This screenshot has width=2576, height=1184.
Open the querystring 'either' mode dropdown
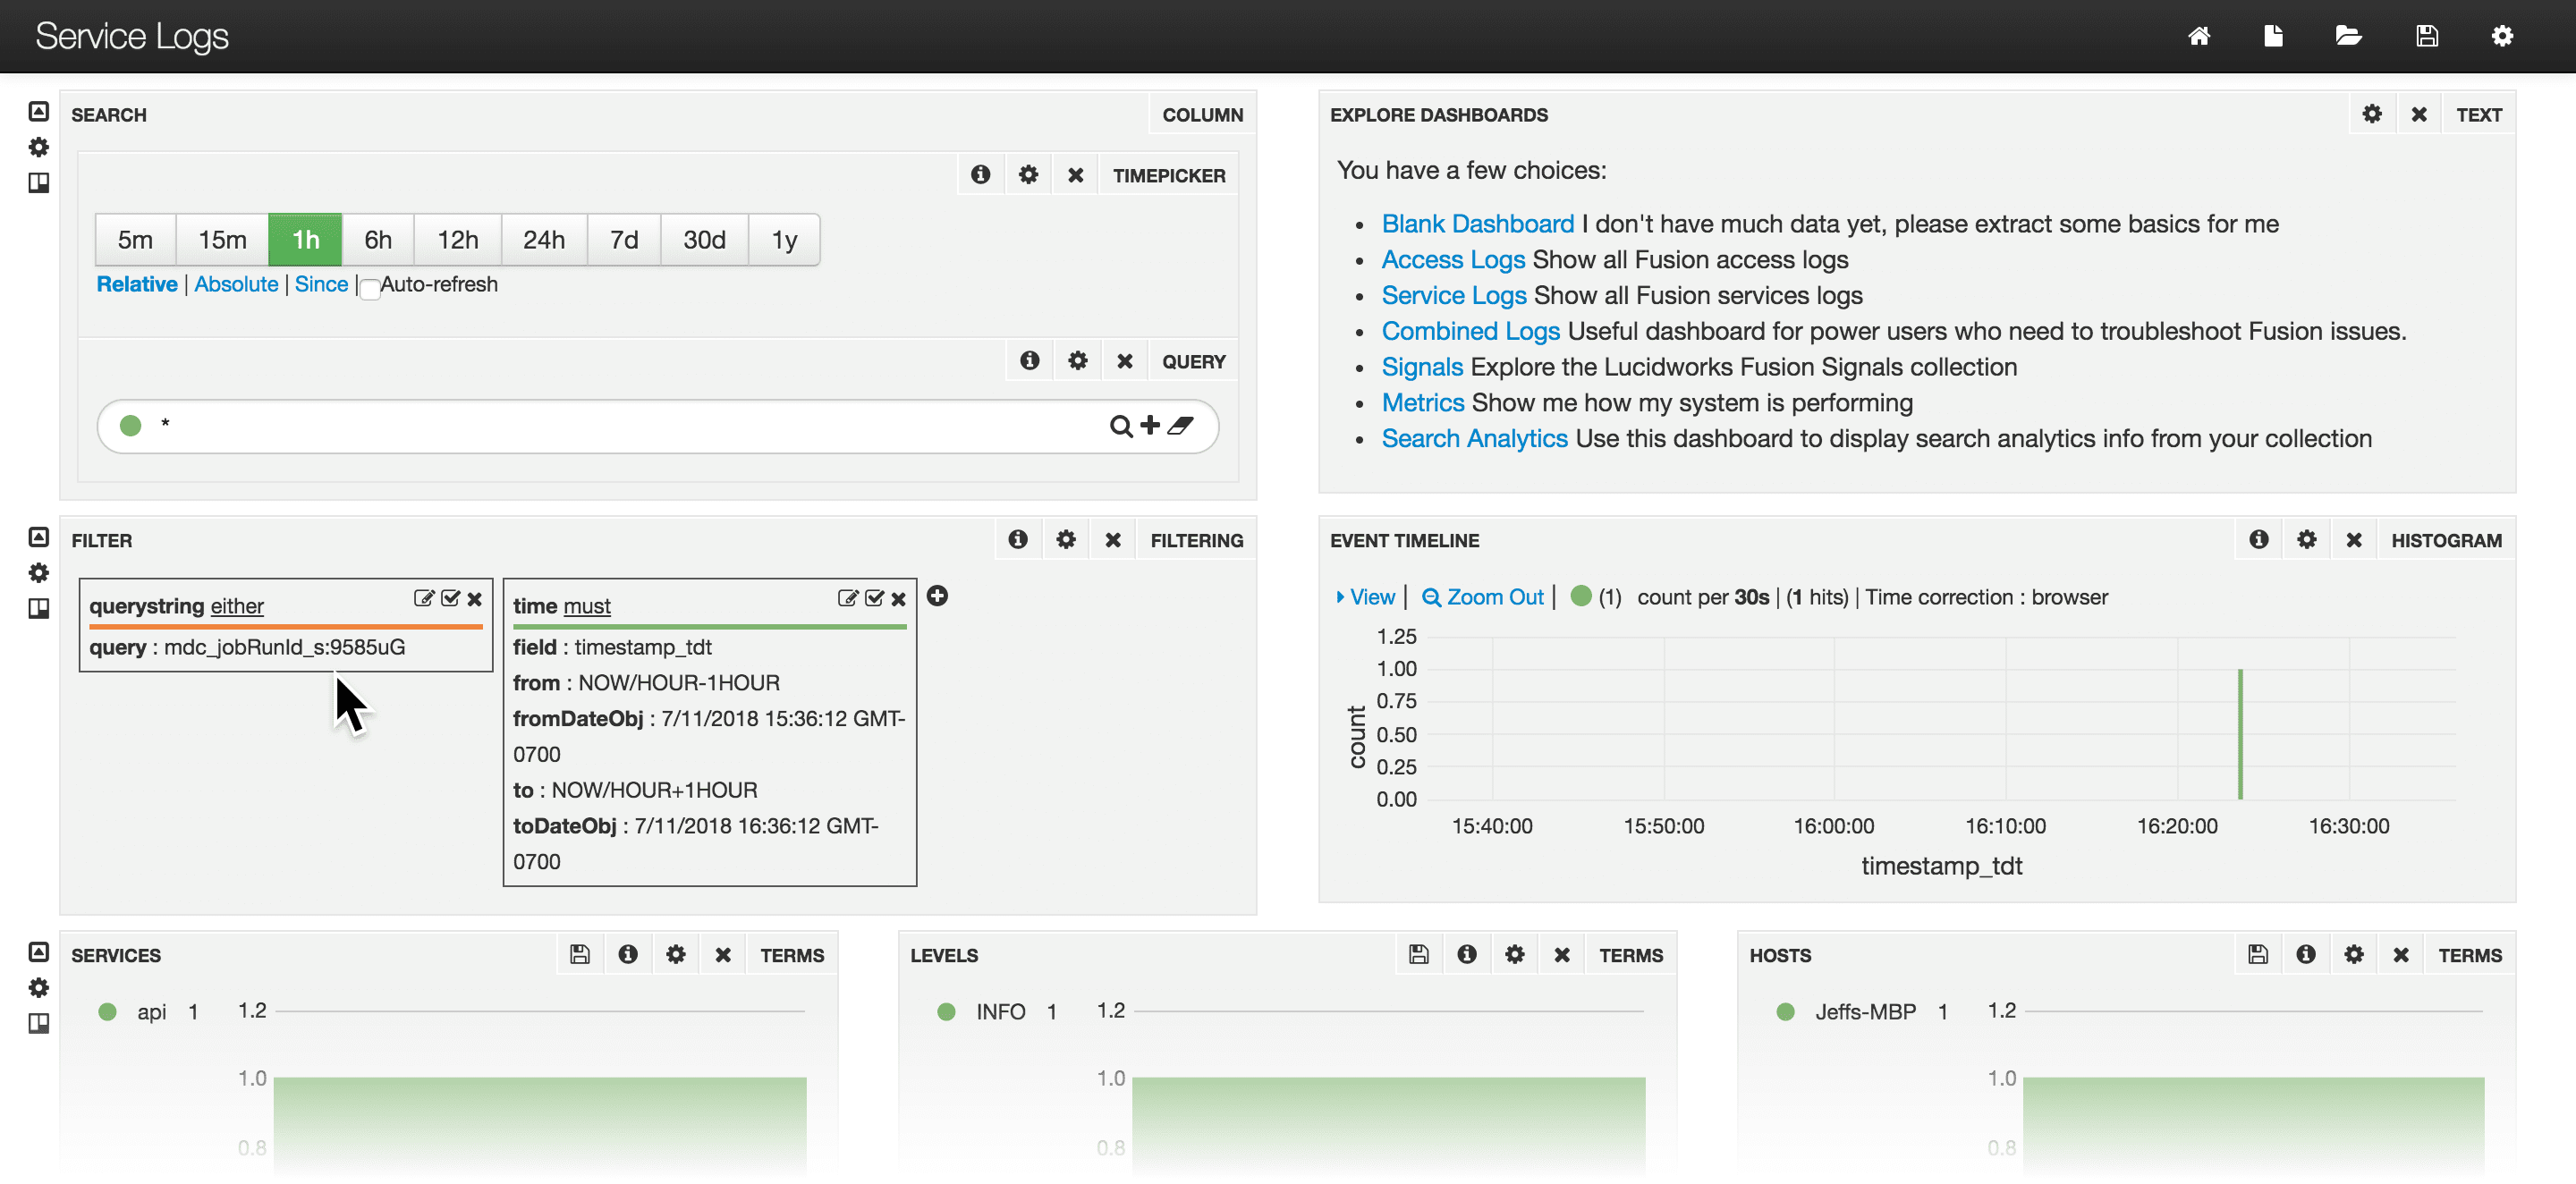coord(237,606)
